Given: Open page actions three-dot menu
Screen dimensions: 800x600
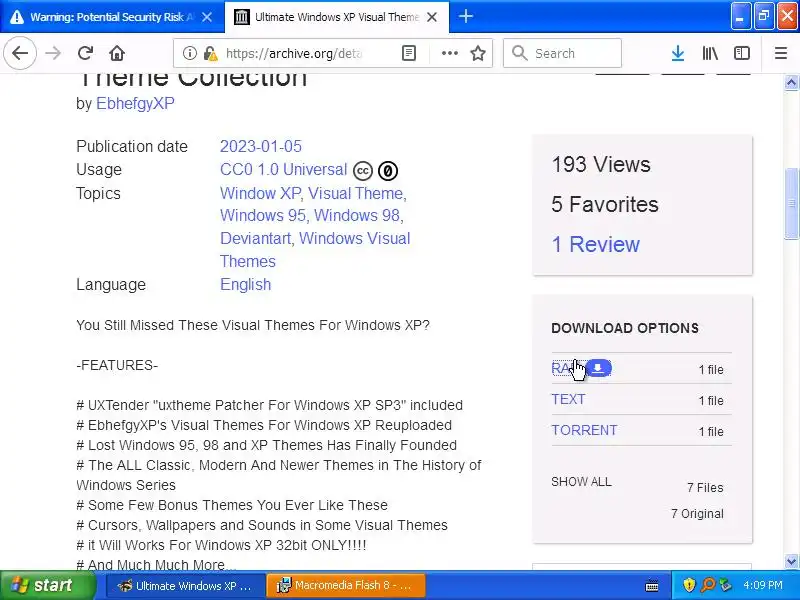Looking at the screenshot, I should pyautogui.click(x=449, y=53).
